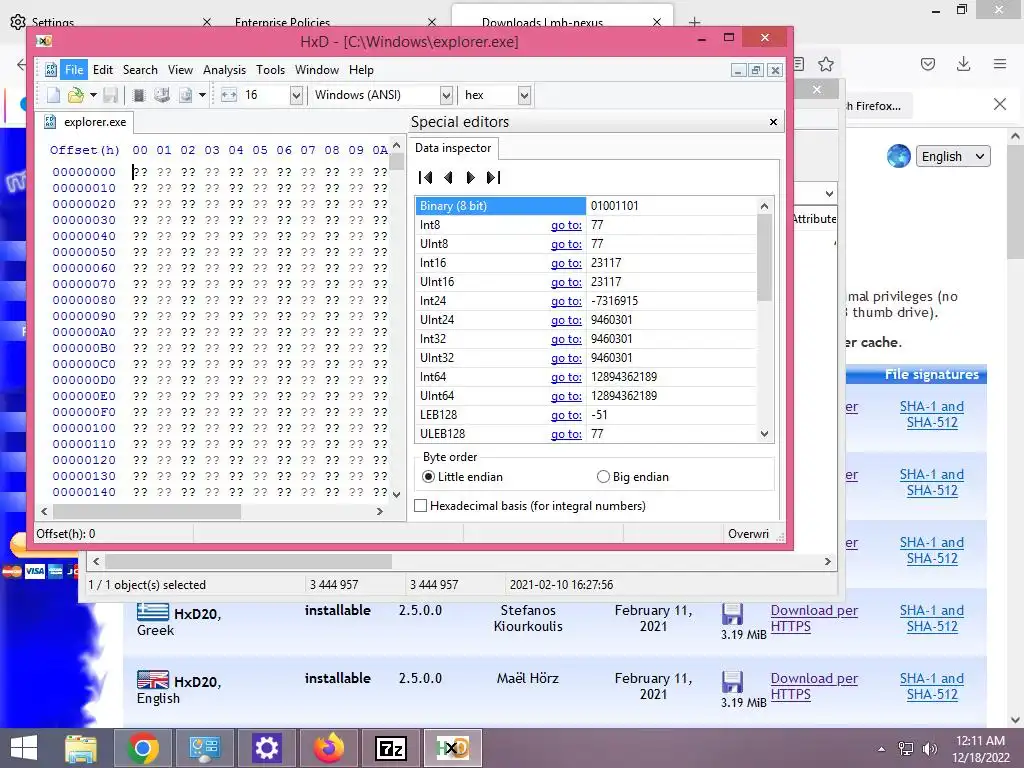Click the Open main memory chip icon
Viewport: 1024px width, 768px height.
pos(138,95)
